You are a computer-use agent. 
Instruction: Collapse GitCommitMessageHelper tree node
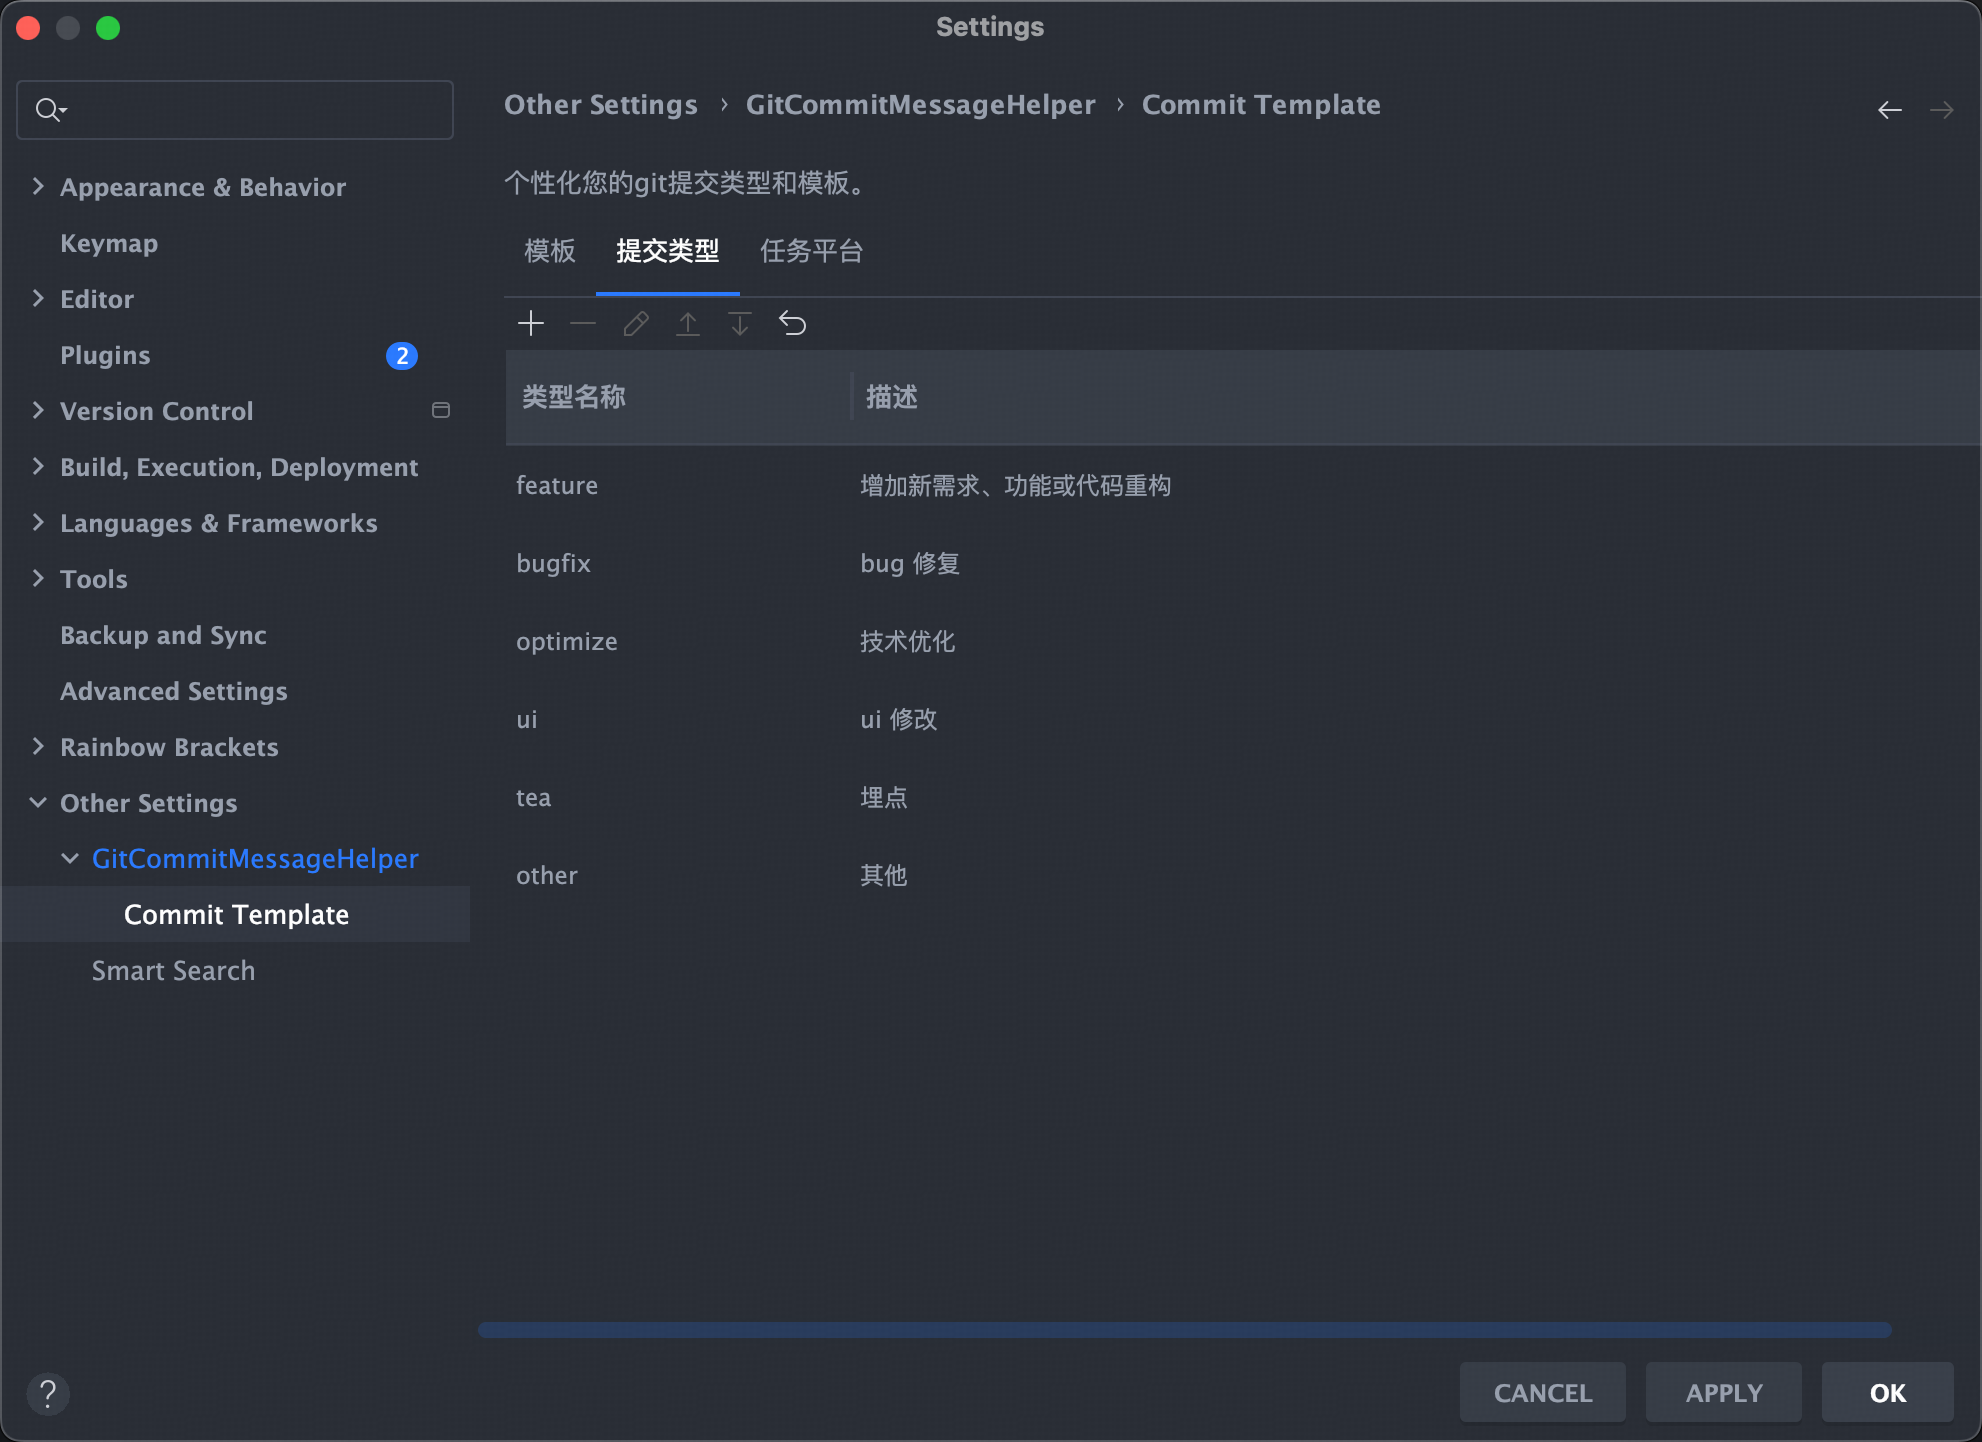point(70,858)
